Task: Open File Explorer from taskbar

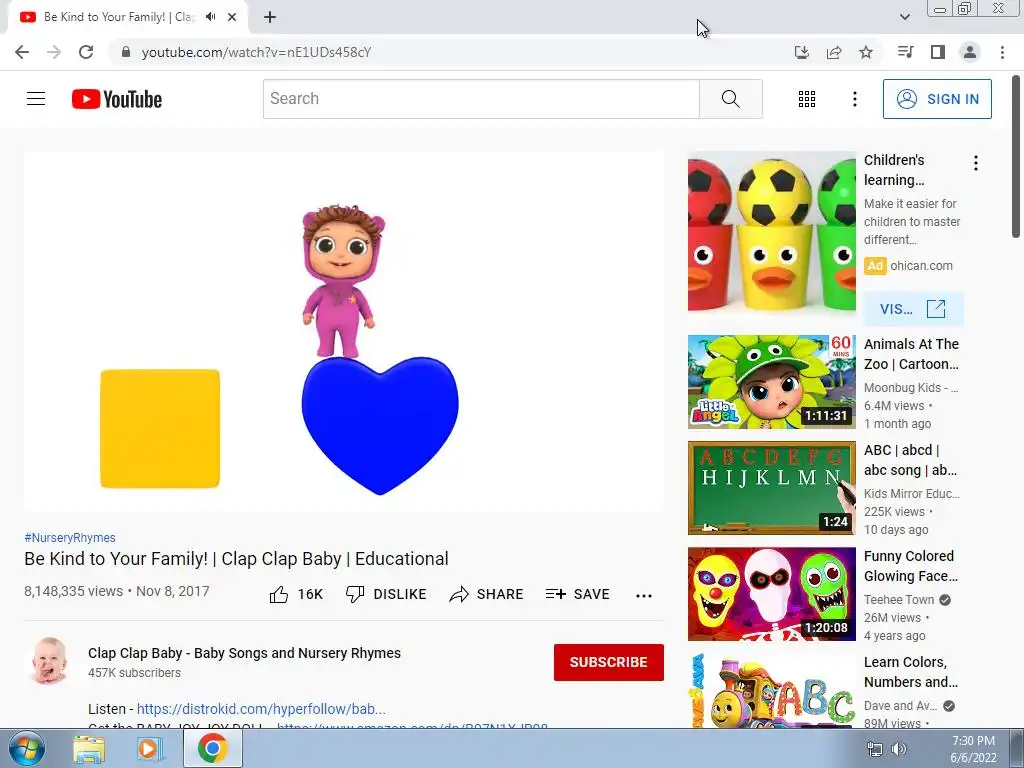Action: tap(89, 749)
